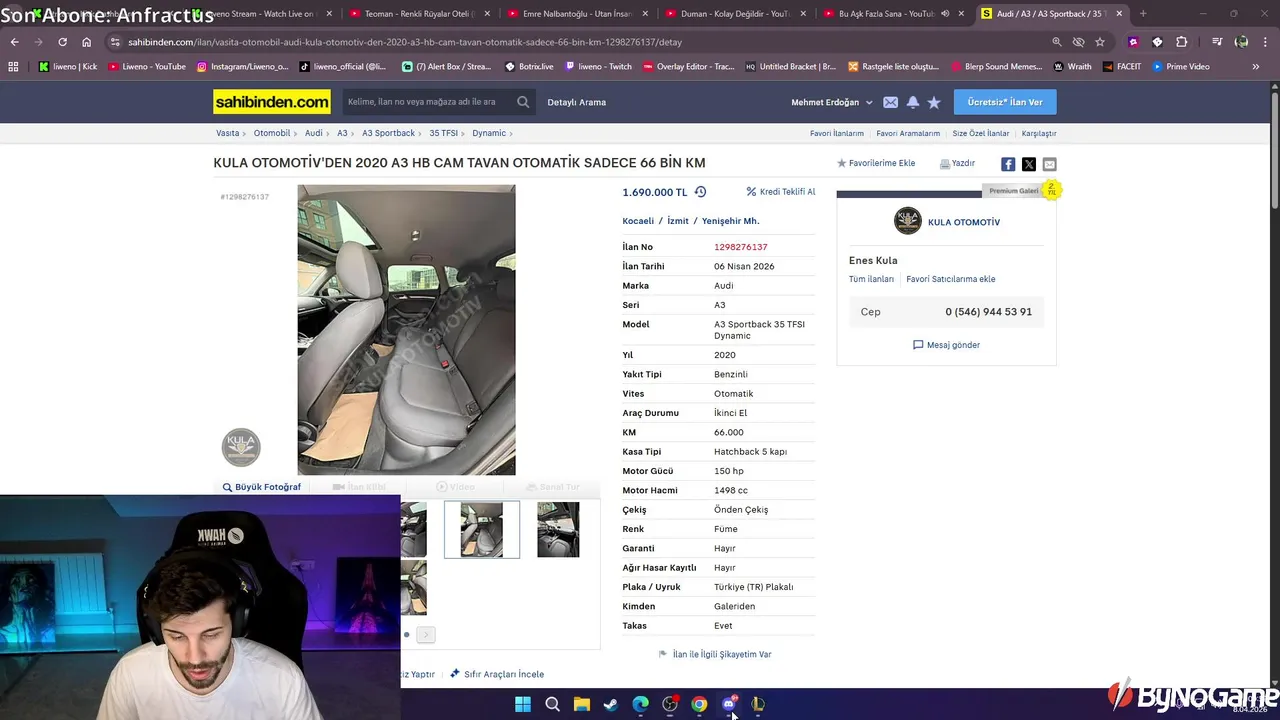Click Kredi Teklifi Al
Image resolution: width=1280 pixels, height=720 pixels.
click(781, 192)
